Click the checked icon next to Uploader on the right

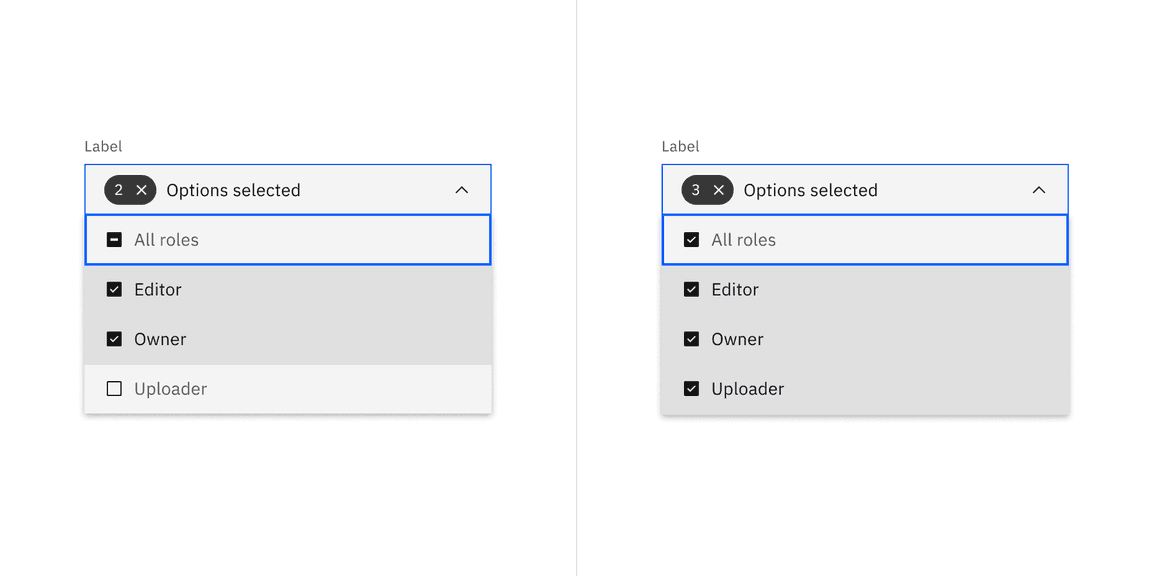pyautogui.click(x=691, y=388)
